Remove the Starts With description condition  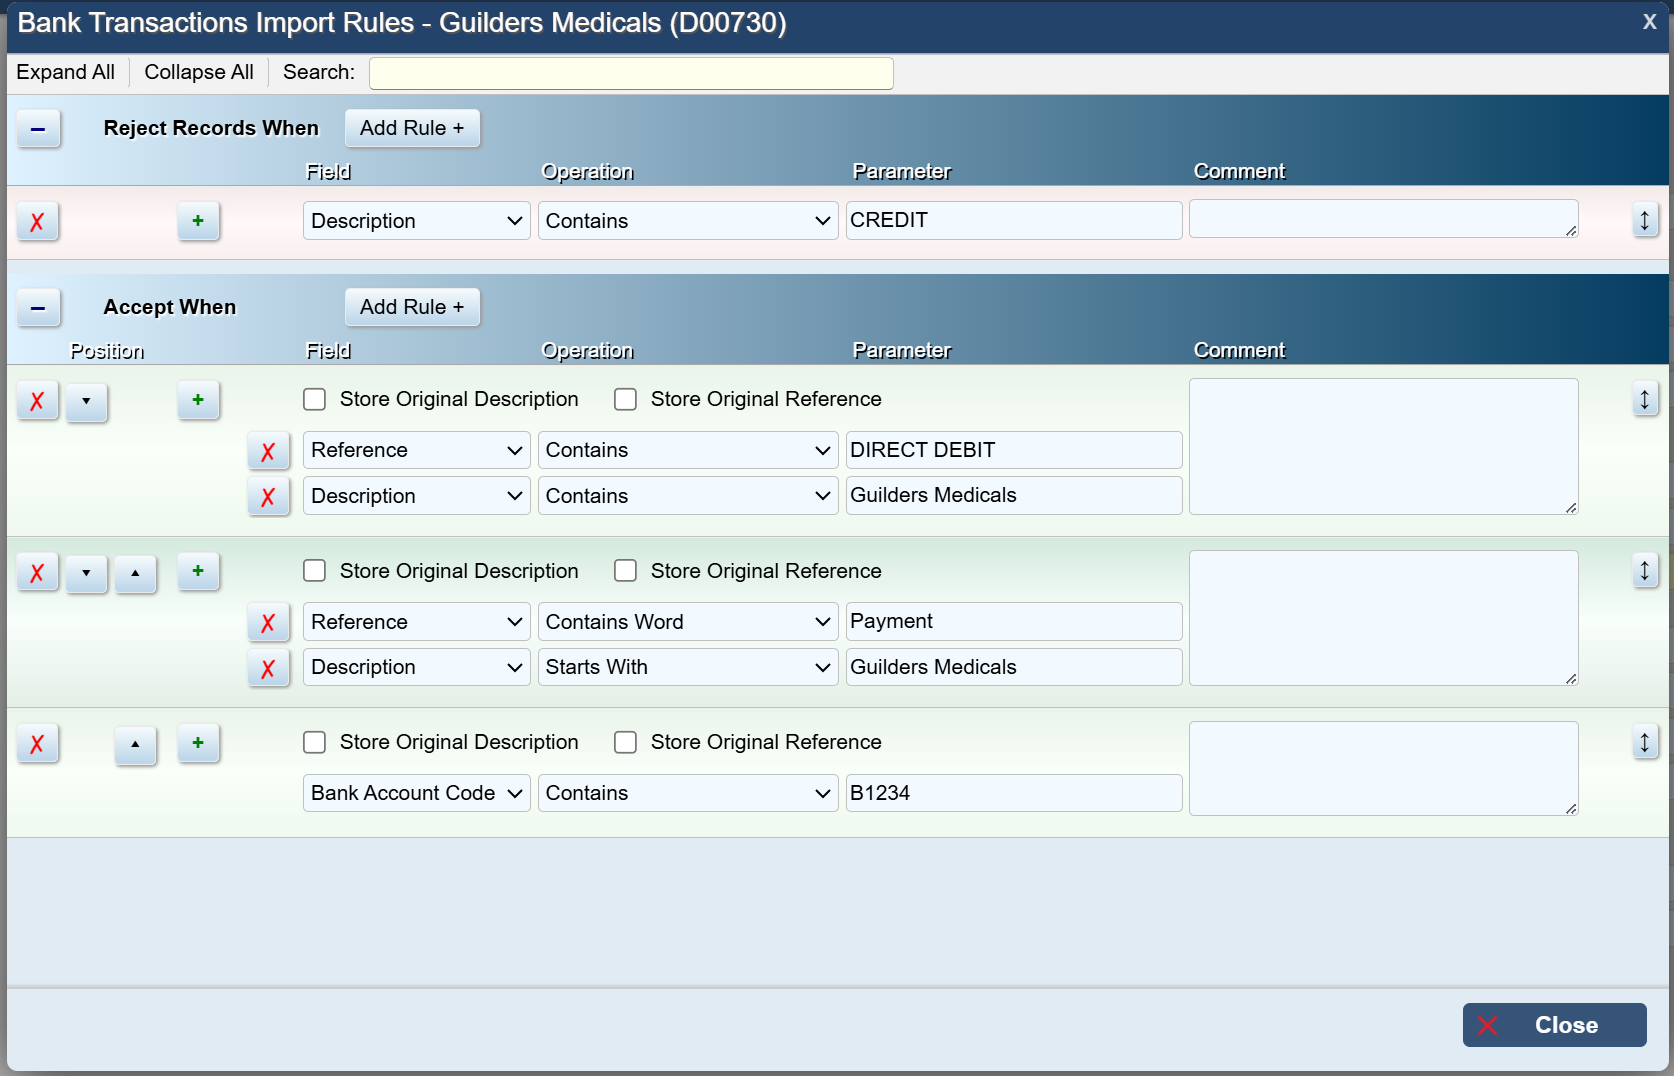(268, 668)
